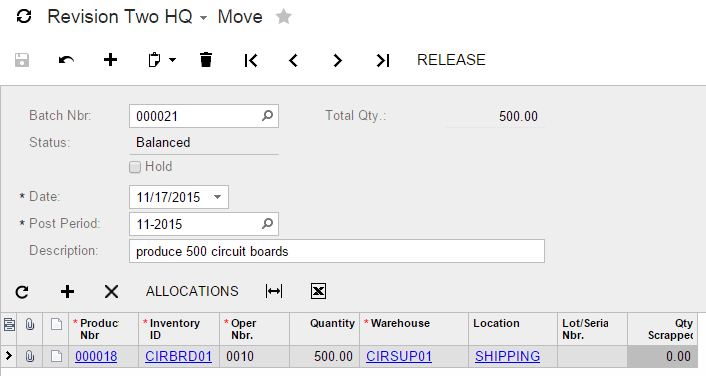
Task: Open the Date calendar dropdown arrow
Action: tap(217, 197)
